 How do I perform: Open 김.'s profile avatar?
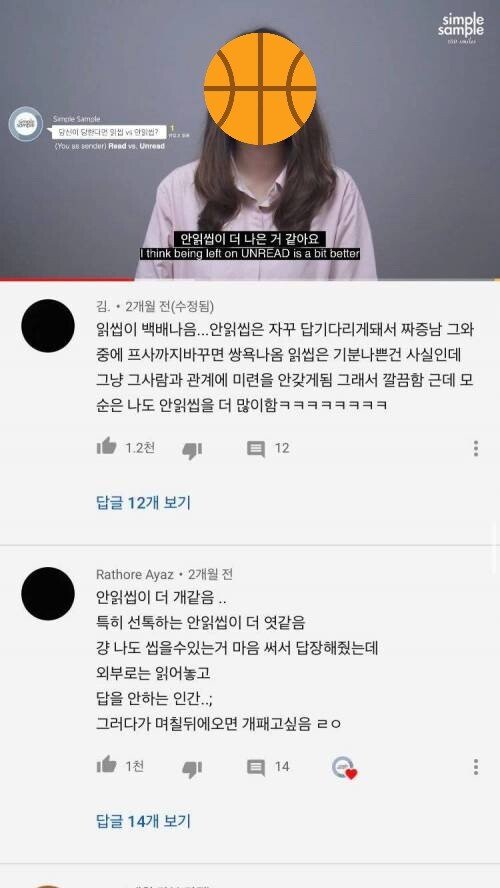pyautogui.click(x=48, y=326)
